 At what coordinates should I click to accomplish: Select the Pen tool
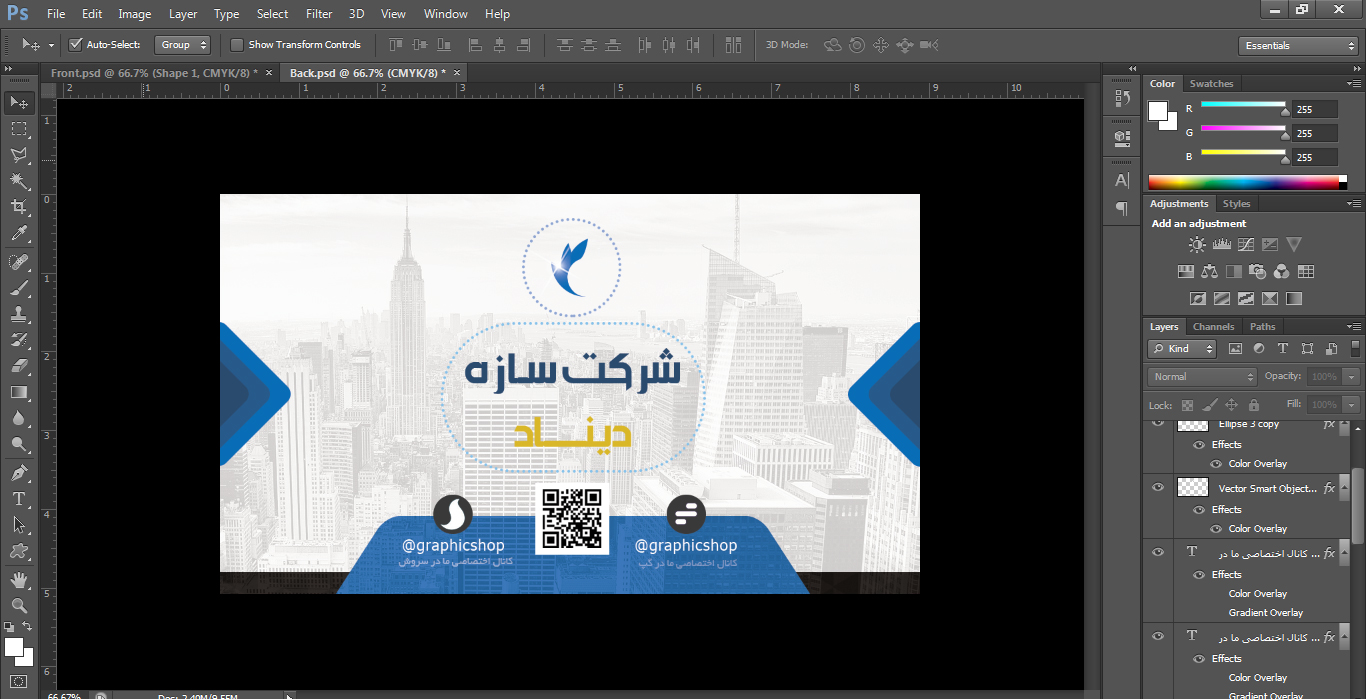click(x=18, y=472)
